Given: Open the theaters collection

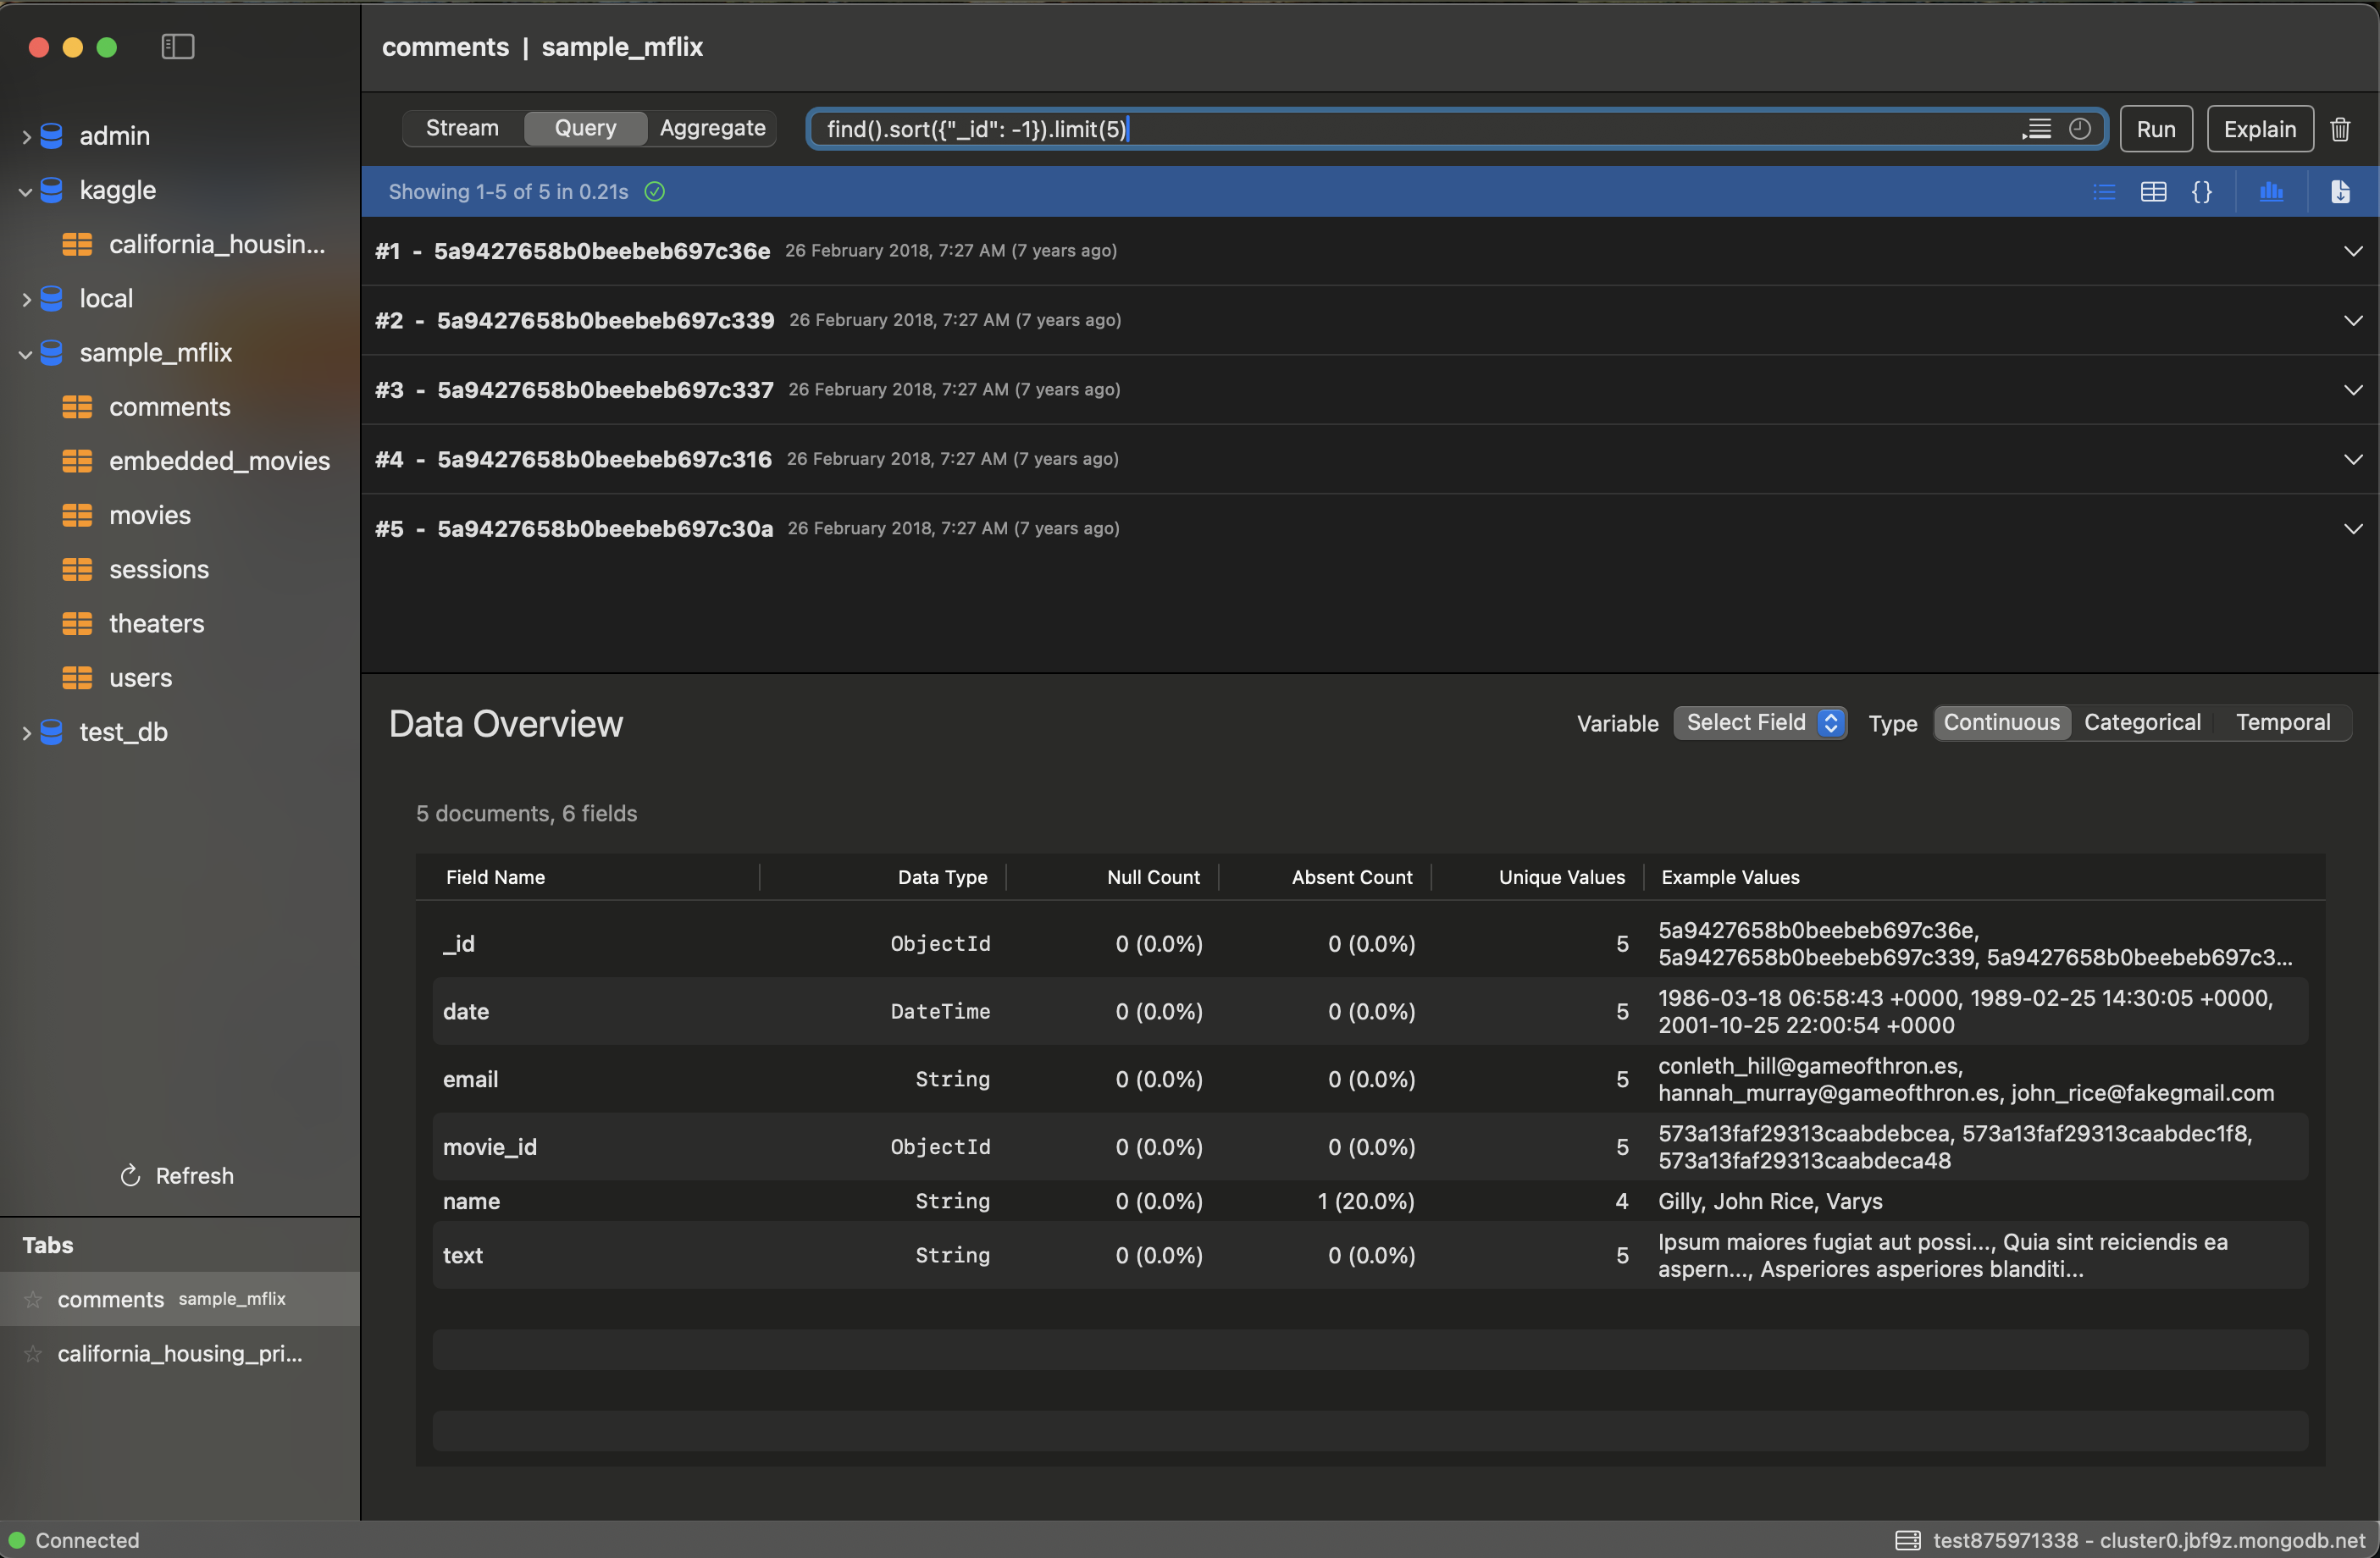Looking at the screenshot, I should (156, 623).
